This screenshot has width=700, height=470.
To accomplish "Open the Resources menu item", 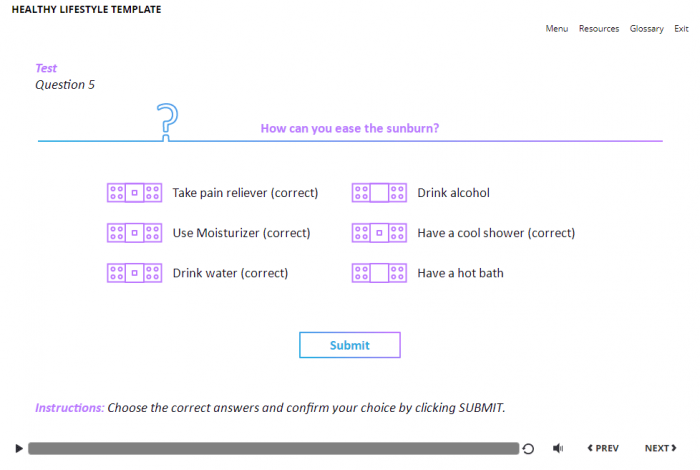I will point(599,29).
